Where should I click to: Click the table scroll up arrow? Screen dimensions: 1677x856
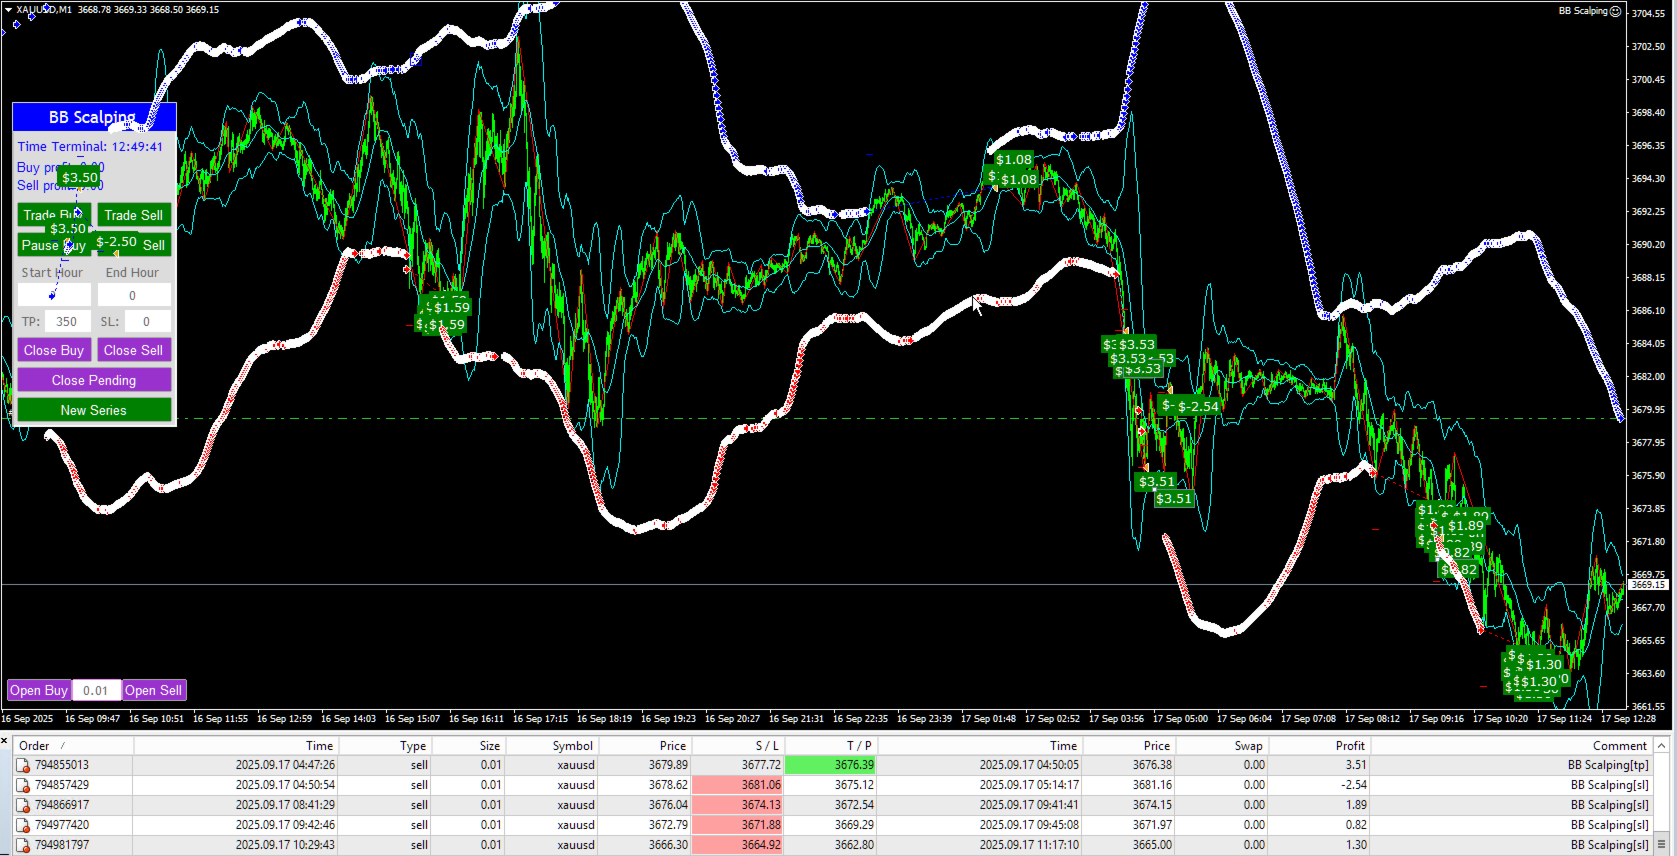tap(1661, 746)
